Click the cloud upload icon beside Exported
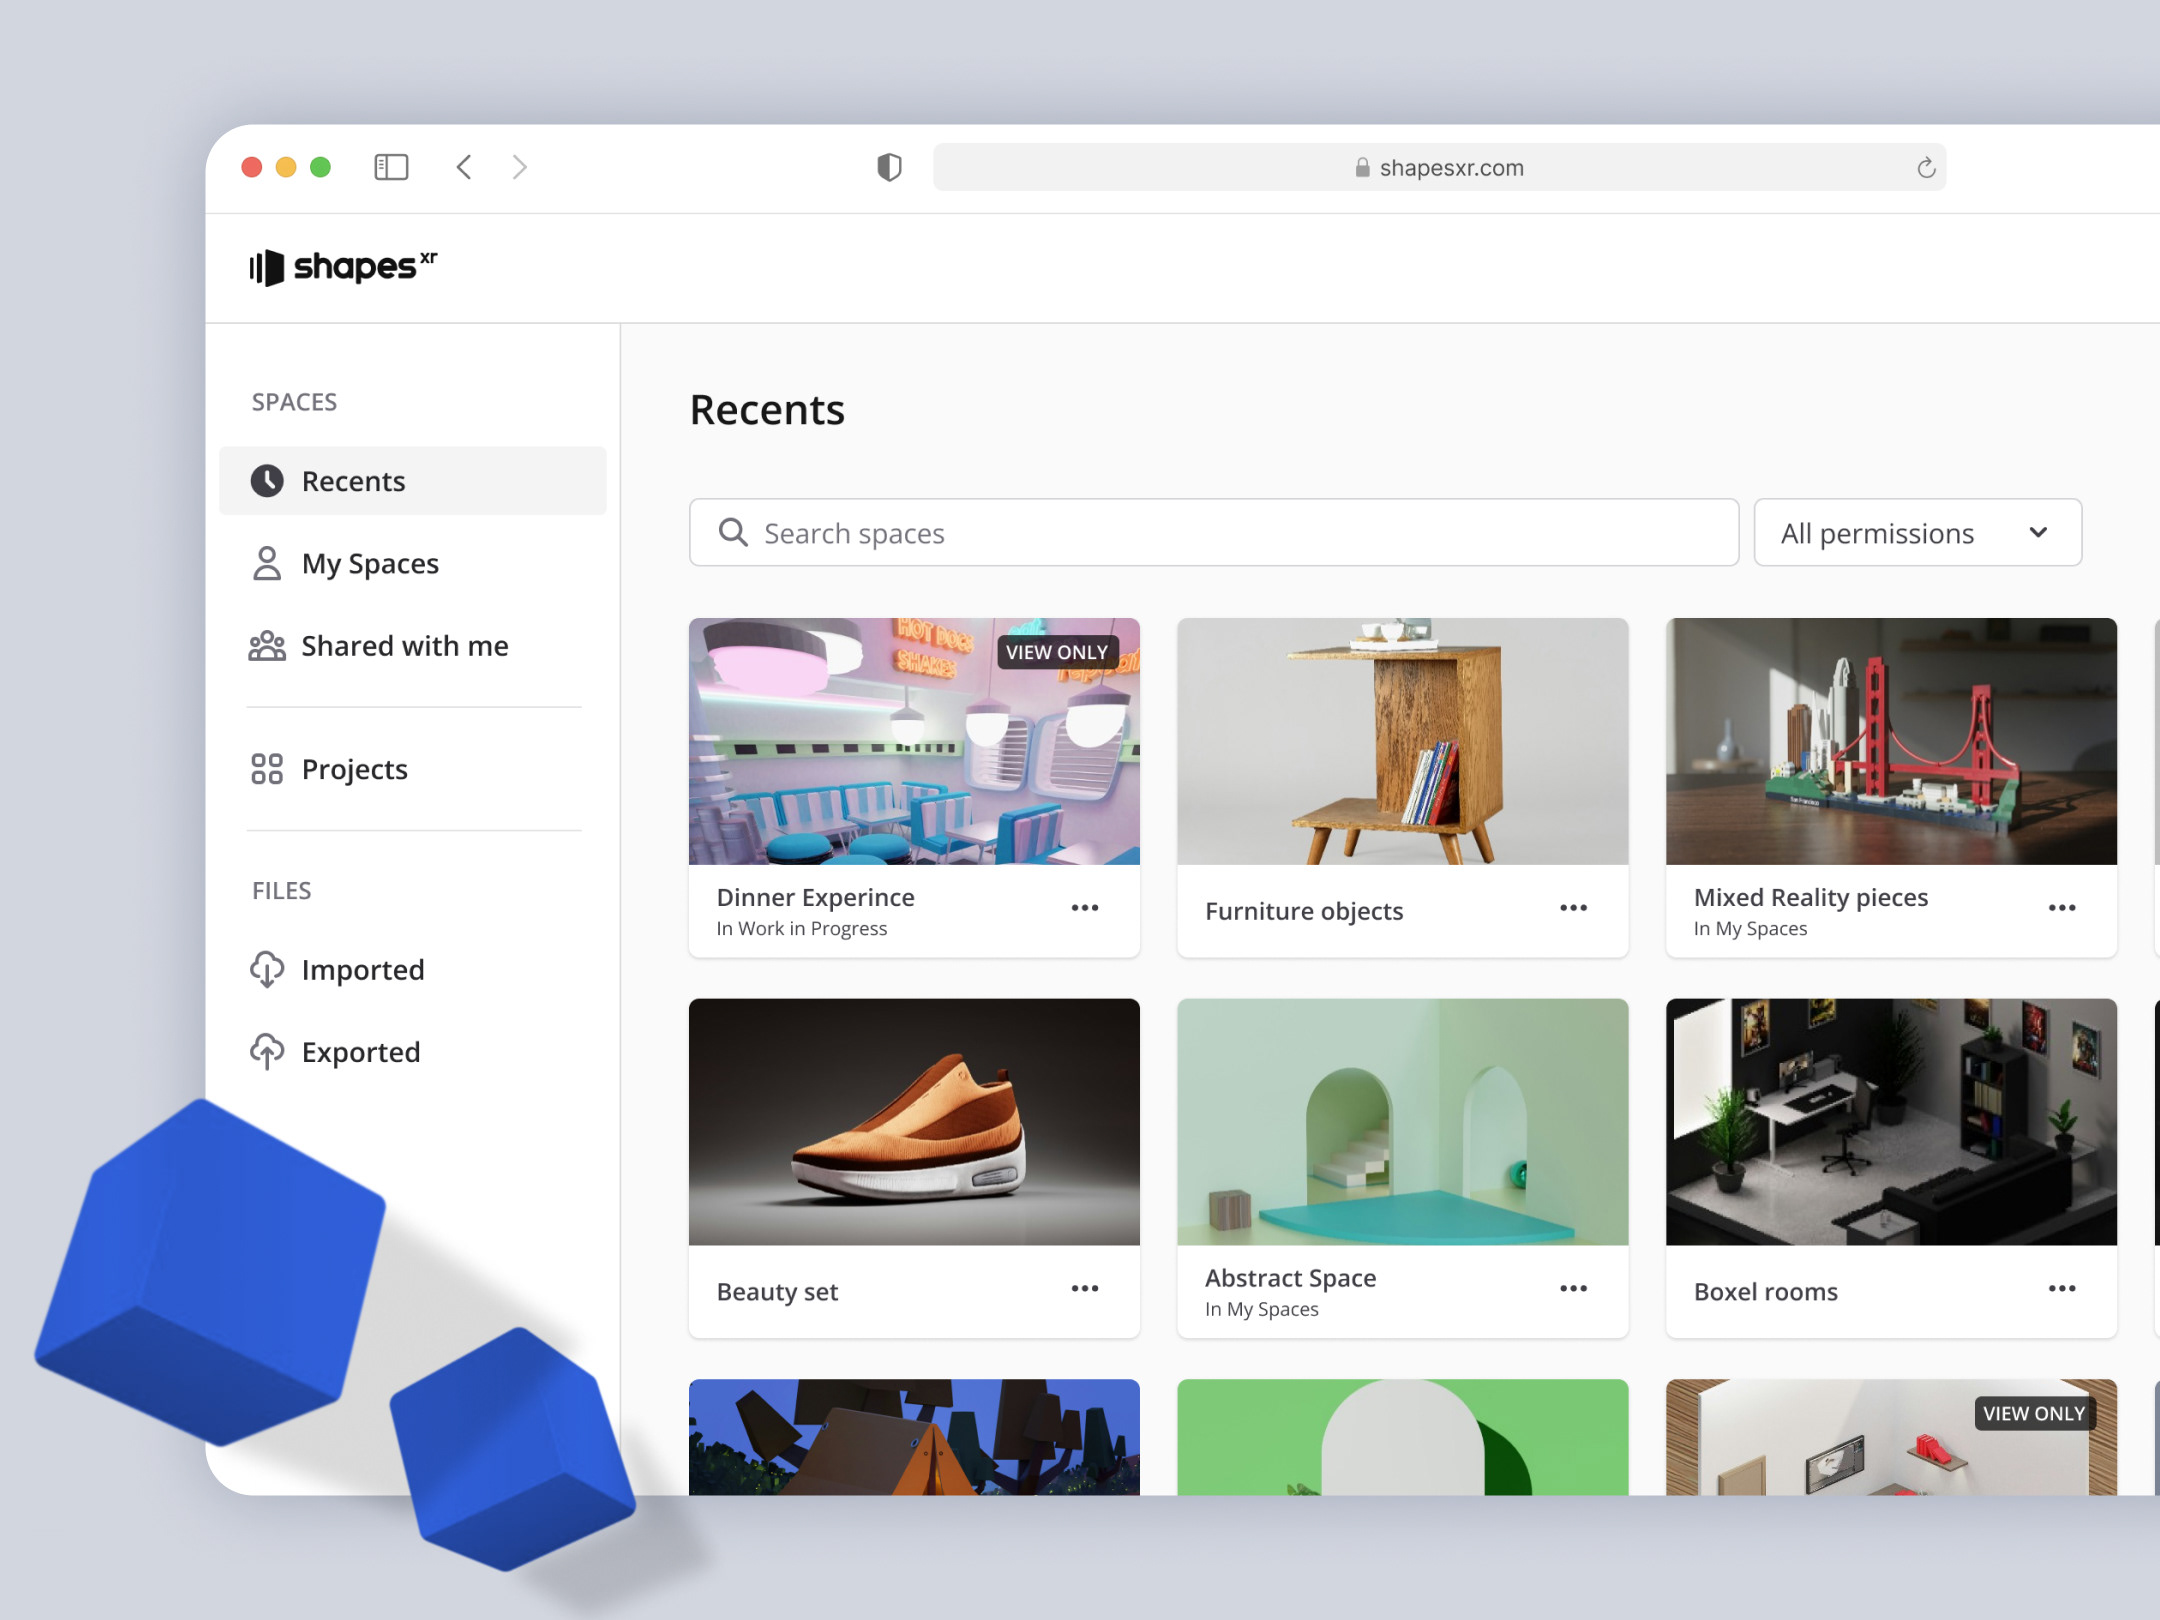Screen dimensions: 2160x1620 [x=267, y=1051]
